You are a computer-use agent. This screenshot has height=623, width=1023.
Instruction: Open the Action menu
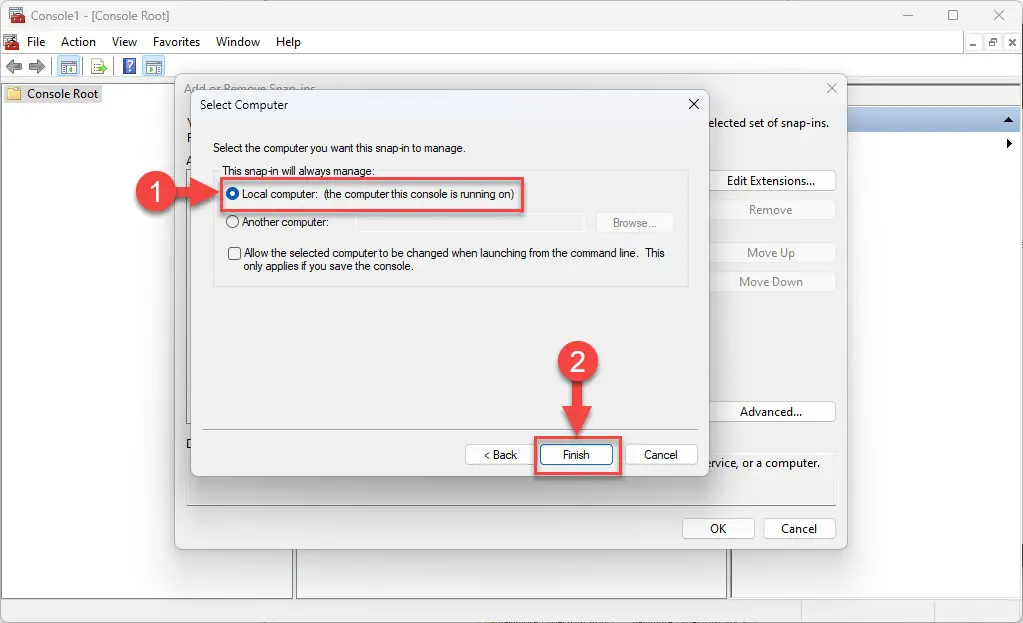pos(78,42)
